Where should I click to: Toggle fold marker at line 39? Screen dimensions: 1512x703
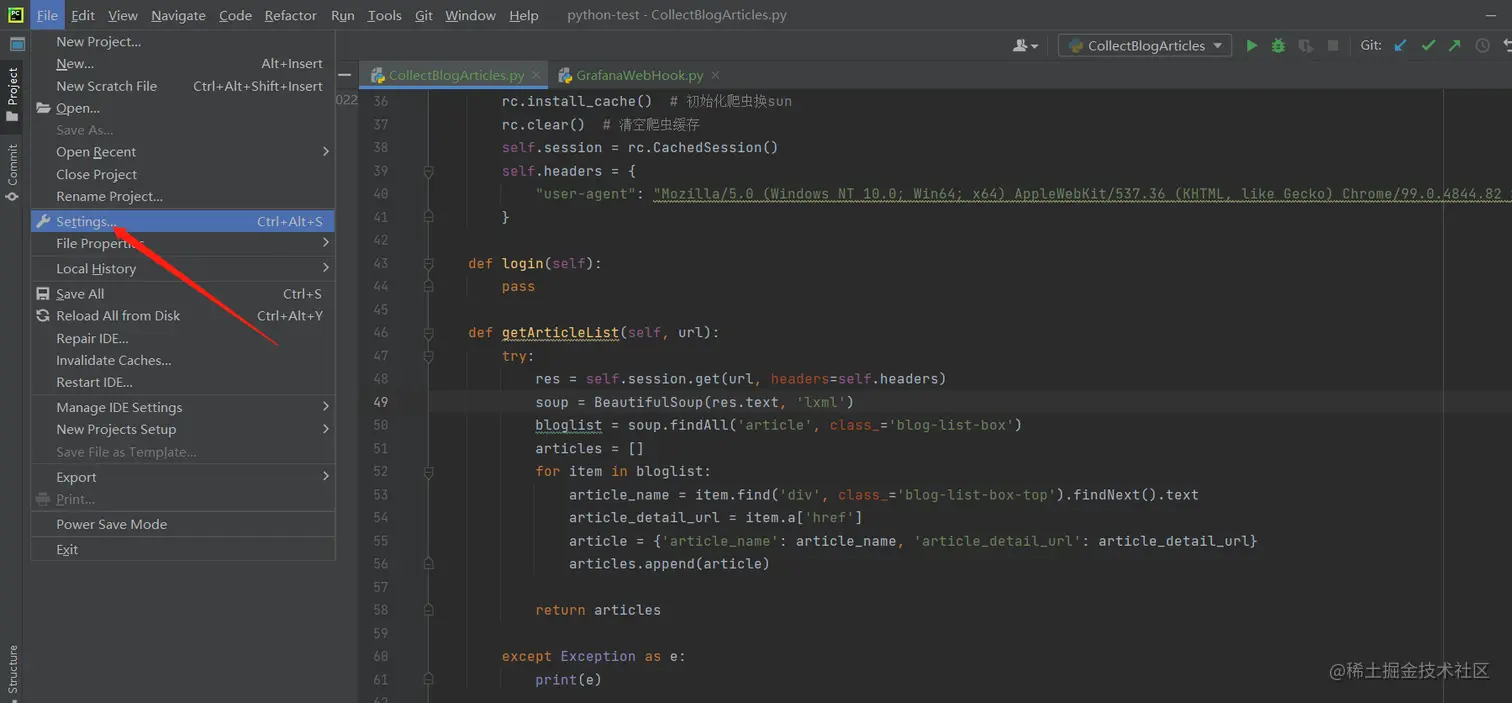(x=428, y=171)
